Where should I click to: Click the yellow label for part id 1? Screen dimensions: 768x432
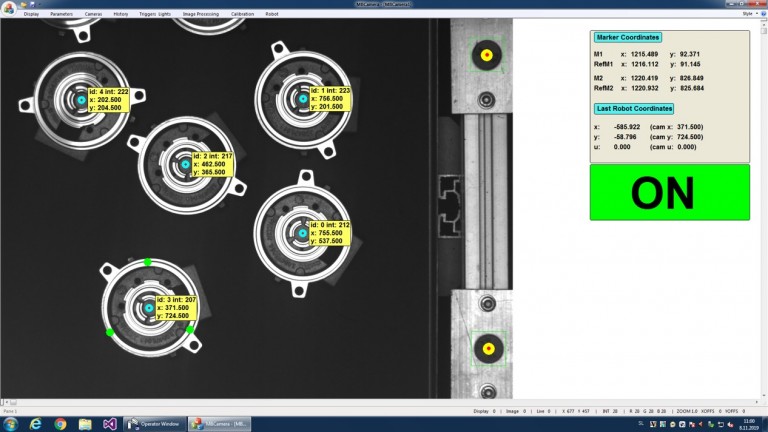tap(331, 98)
